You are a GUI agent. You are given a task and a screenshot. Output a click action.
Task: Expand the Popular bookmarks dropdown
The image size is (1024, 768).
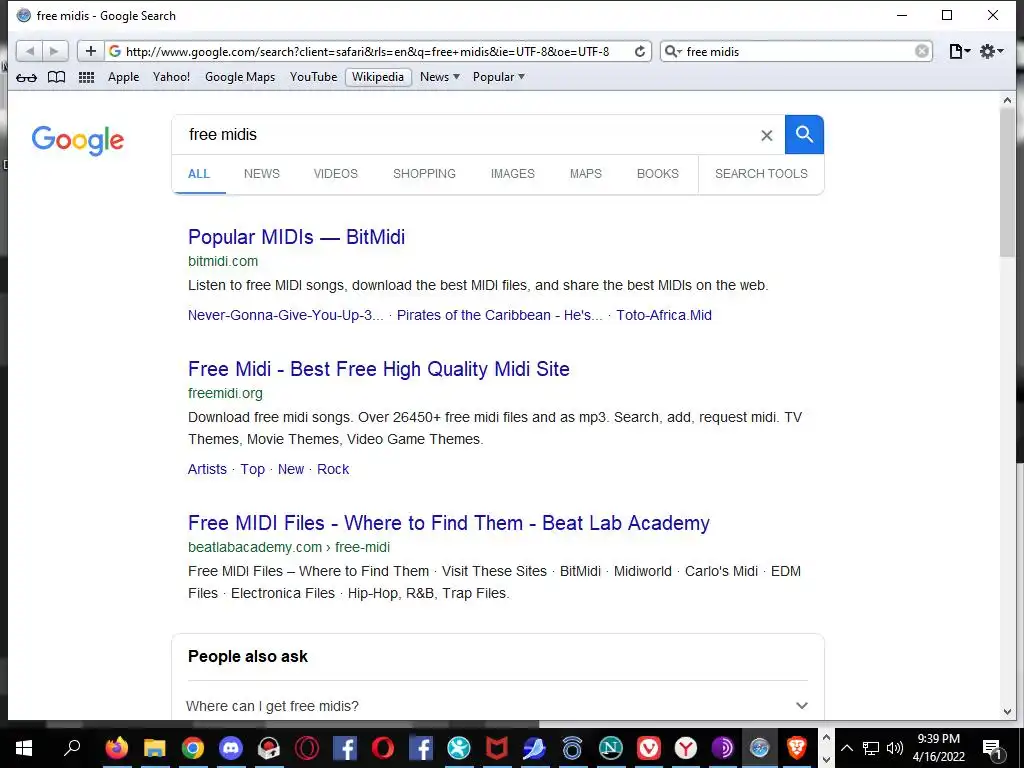[x=498, y=77]
